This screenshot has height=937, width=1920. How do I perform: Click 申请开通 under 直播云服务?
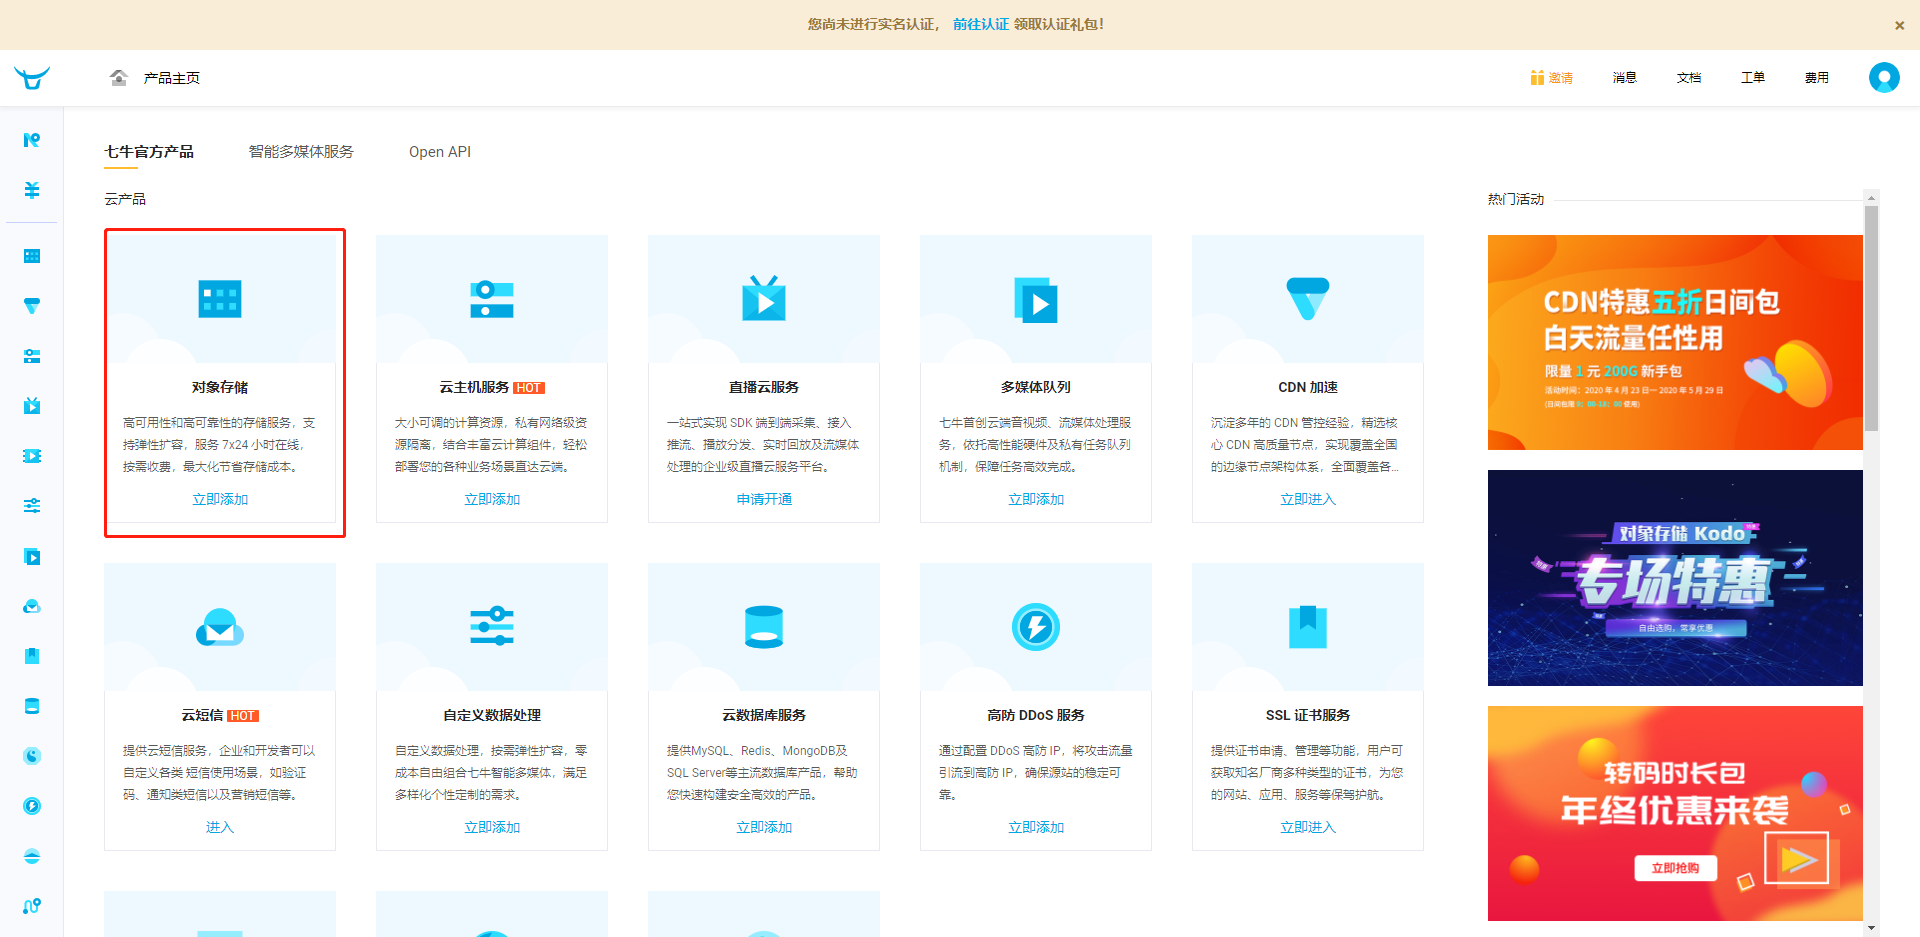pyautogui.click(x=764, y=499)
